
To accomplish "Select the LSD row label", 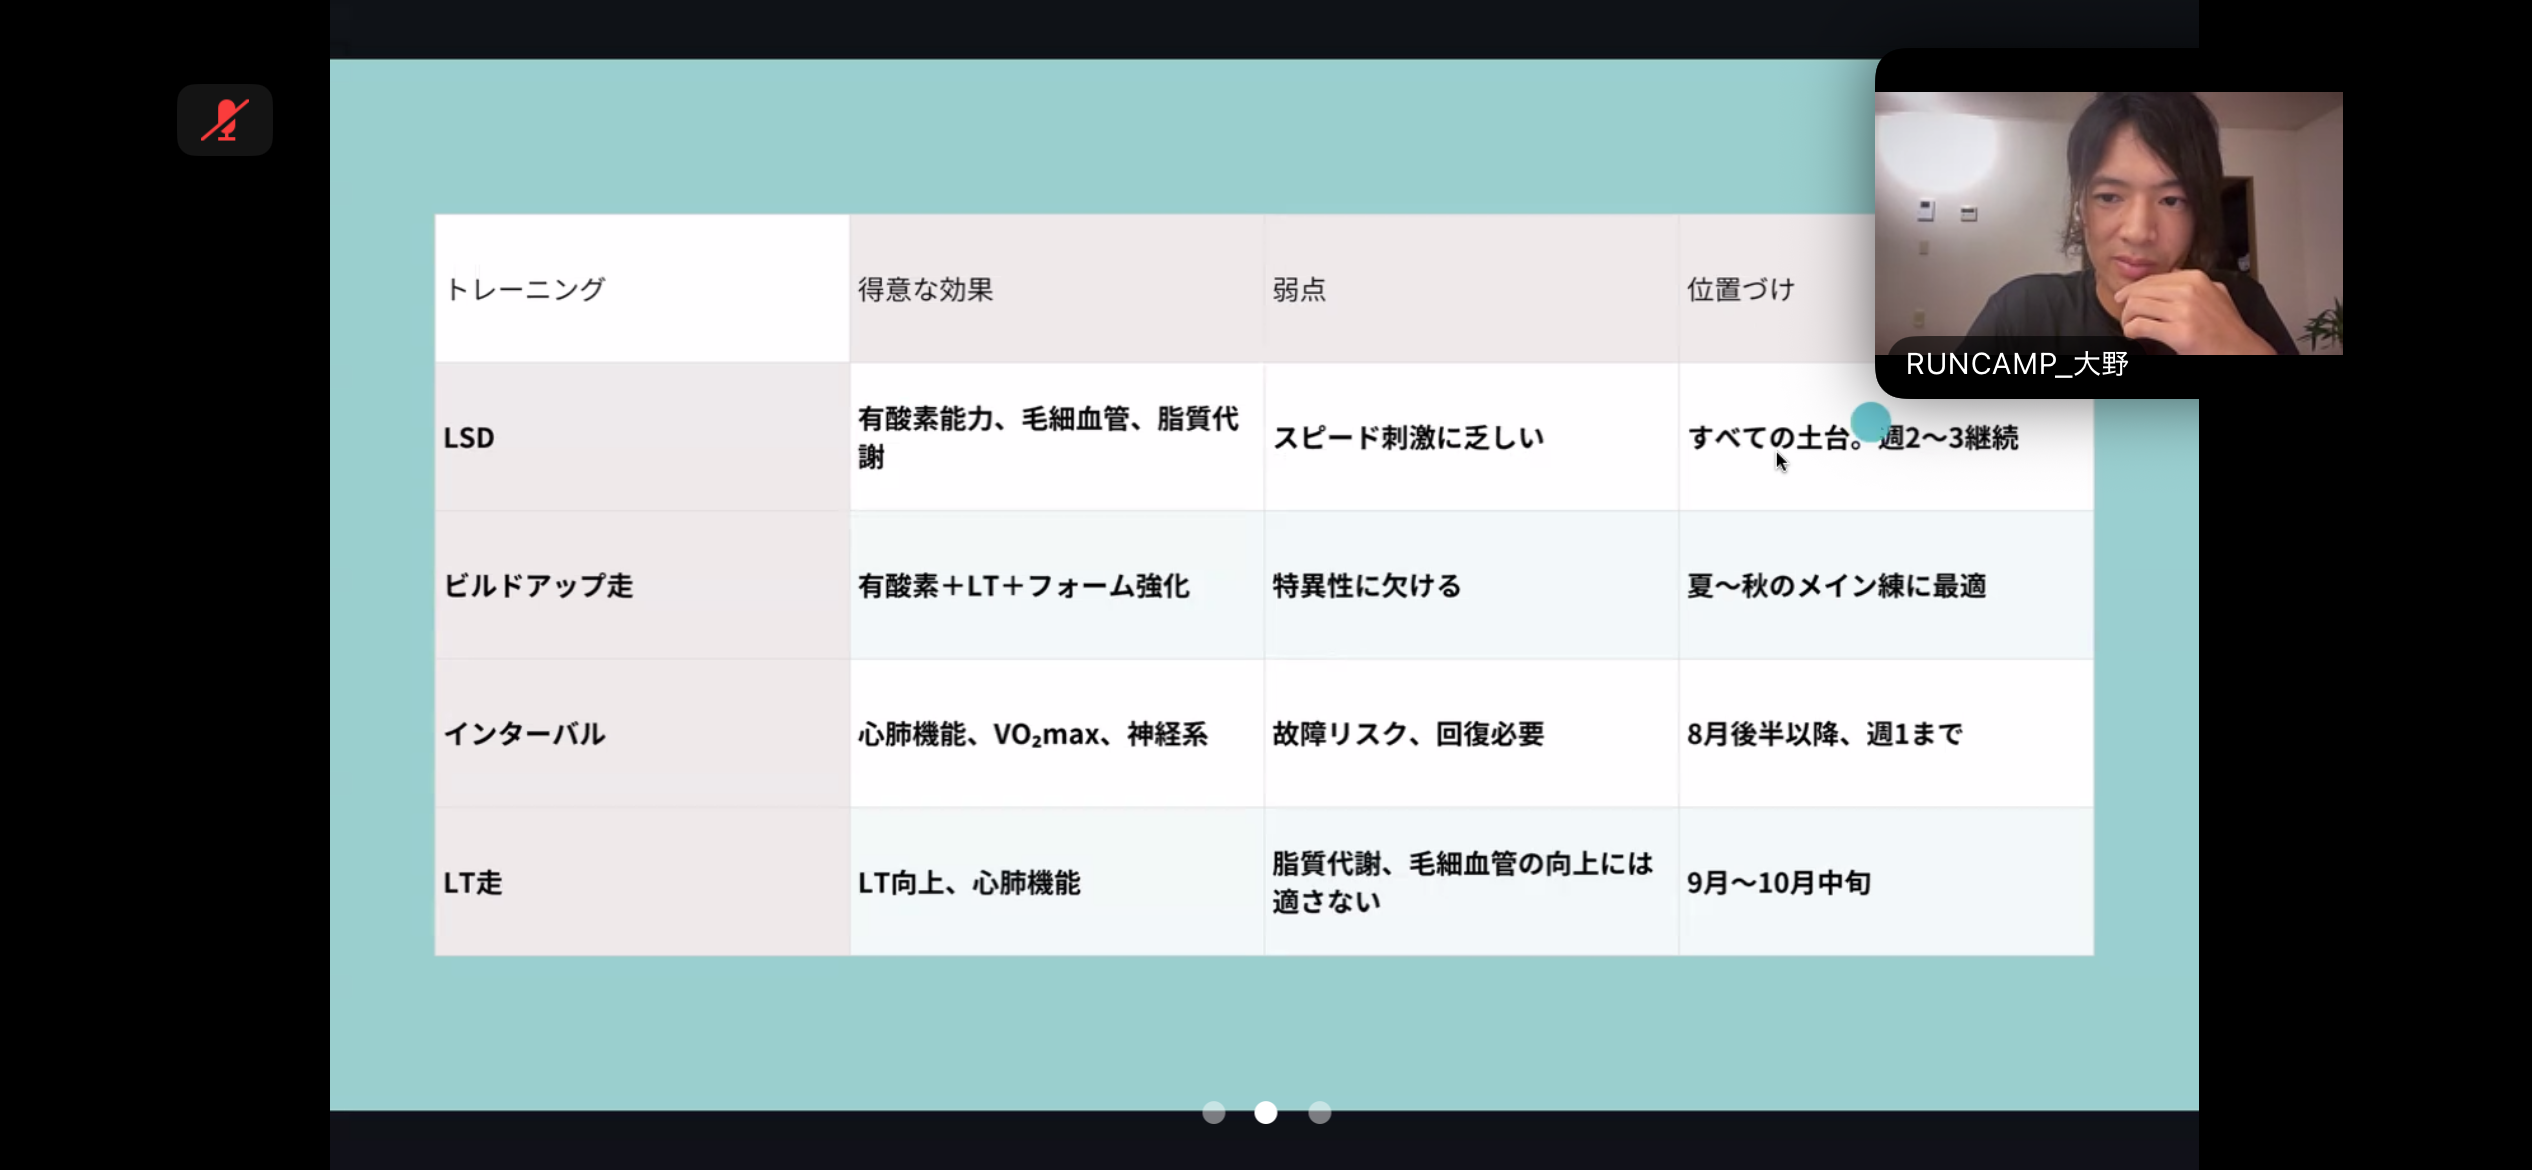I will 469,438.
